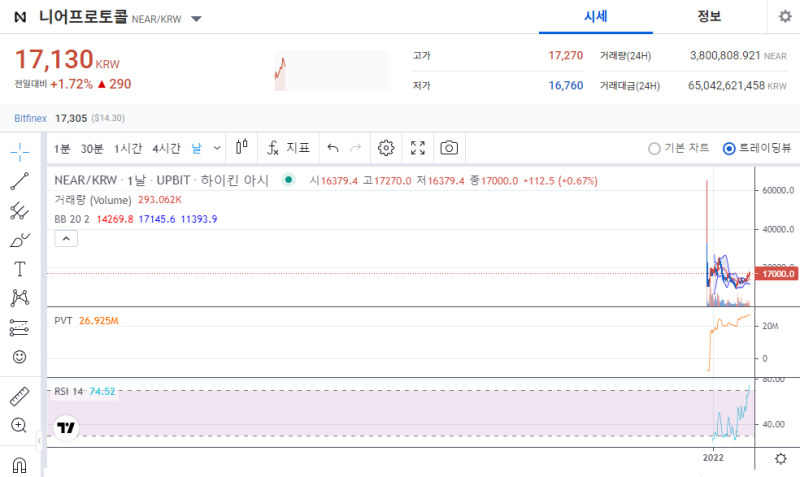Click the 거래대금 value 65,042,621,458 KRW
The width and height of the screenshot is (800, 477).
pyautogui.click(x=737, y=86)
